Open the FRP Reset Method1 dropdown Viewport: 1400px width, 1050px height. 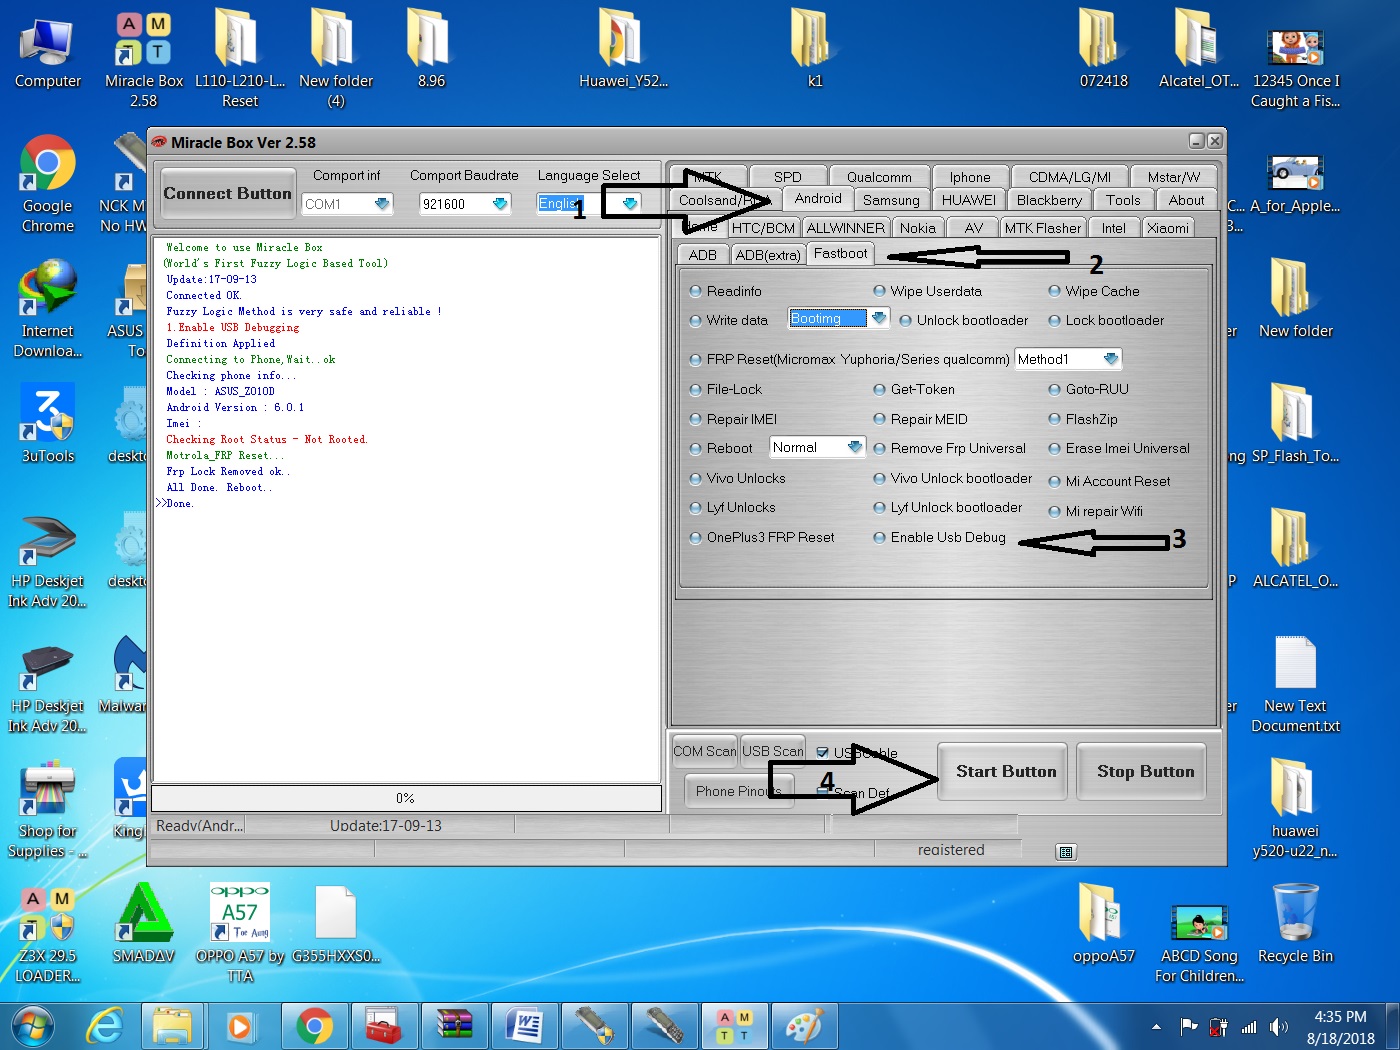point(1110,359)
